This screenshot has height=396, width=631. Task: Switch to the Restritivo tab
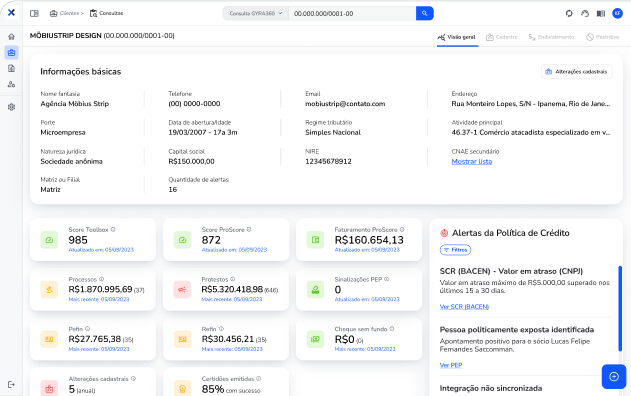click(x=602, y=37)
